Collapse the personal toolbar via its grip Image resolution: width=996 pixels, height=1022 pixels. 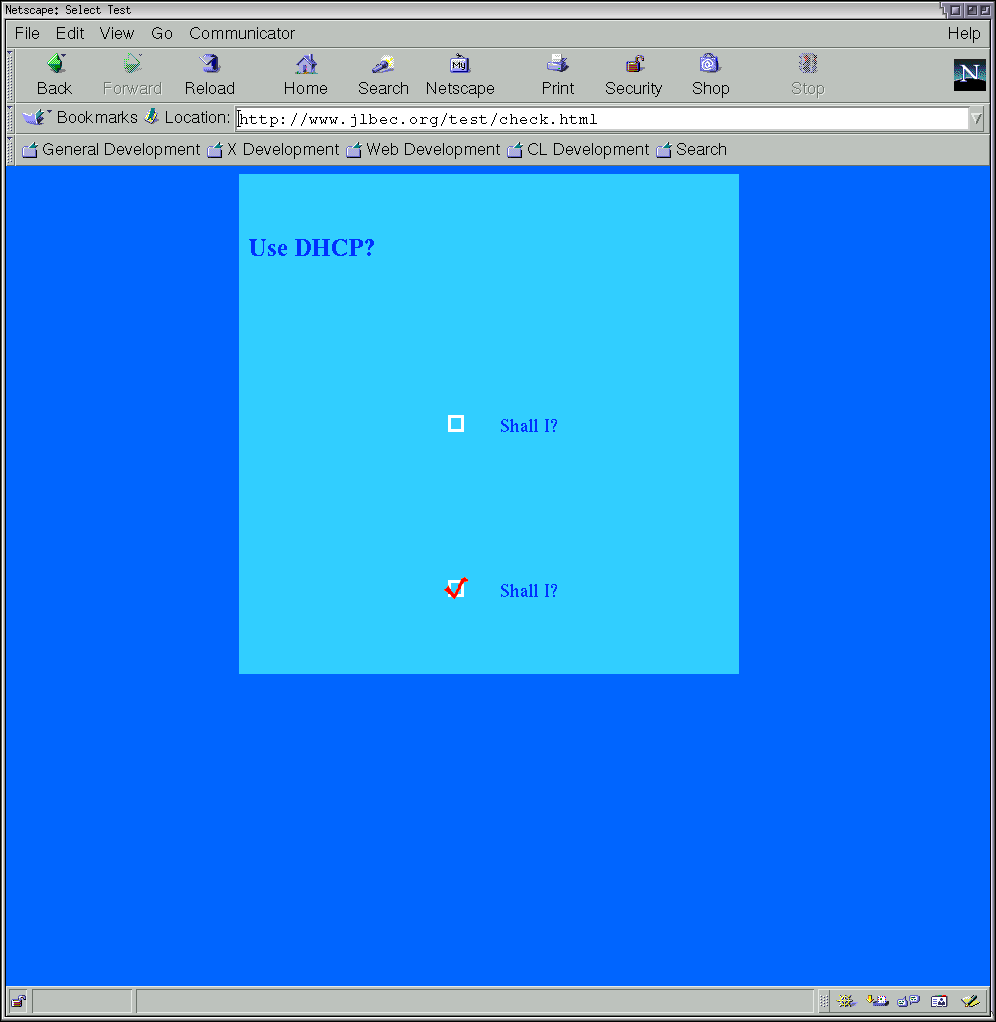click(x=10, y=150)
